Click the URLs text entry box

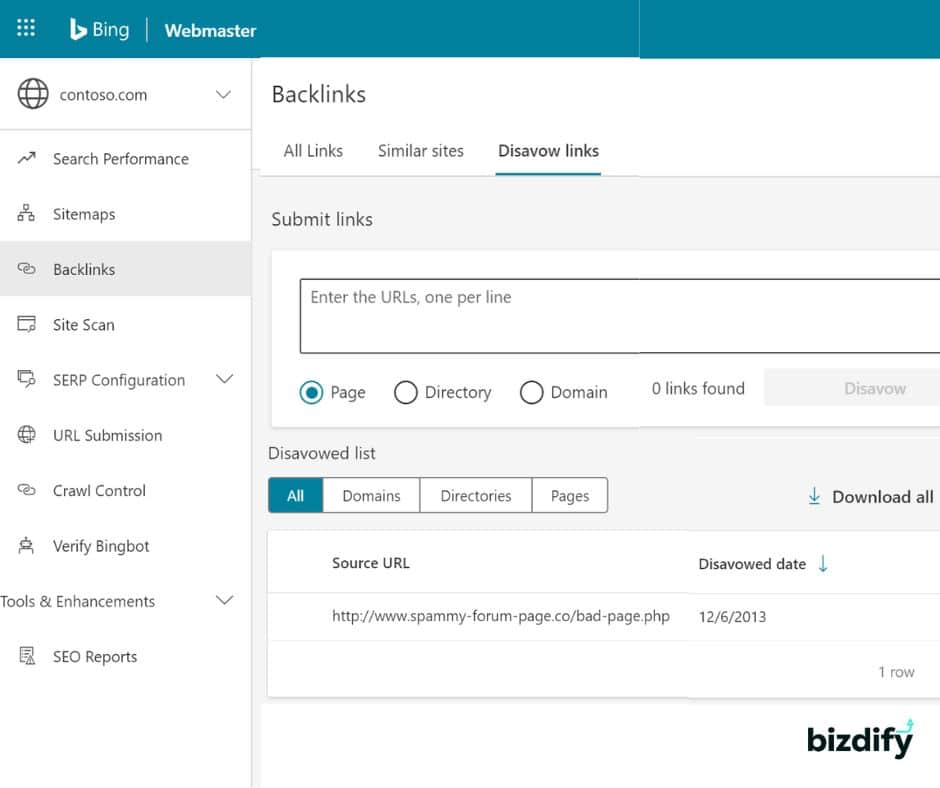click(620, 316)
